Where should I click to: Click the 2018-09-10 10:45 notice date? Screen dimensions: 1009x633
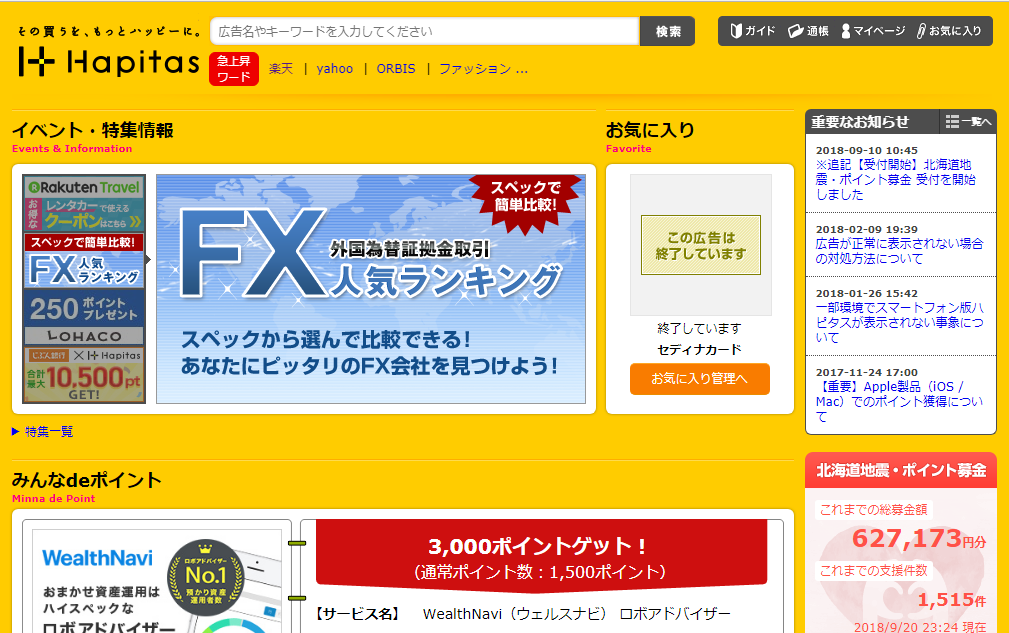pos(867,151)
